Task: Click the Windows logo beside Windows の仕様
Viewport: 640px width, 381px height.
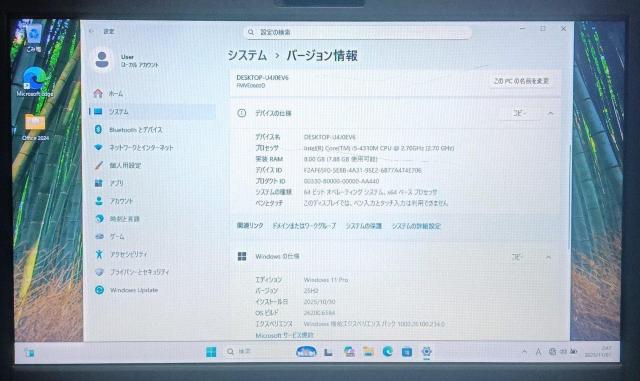Action: click(x=242, y=256)
